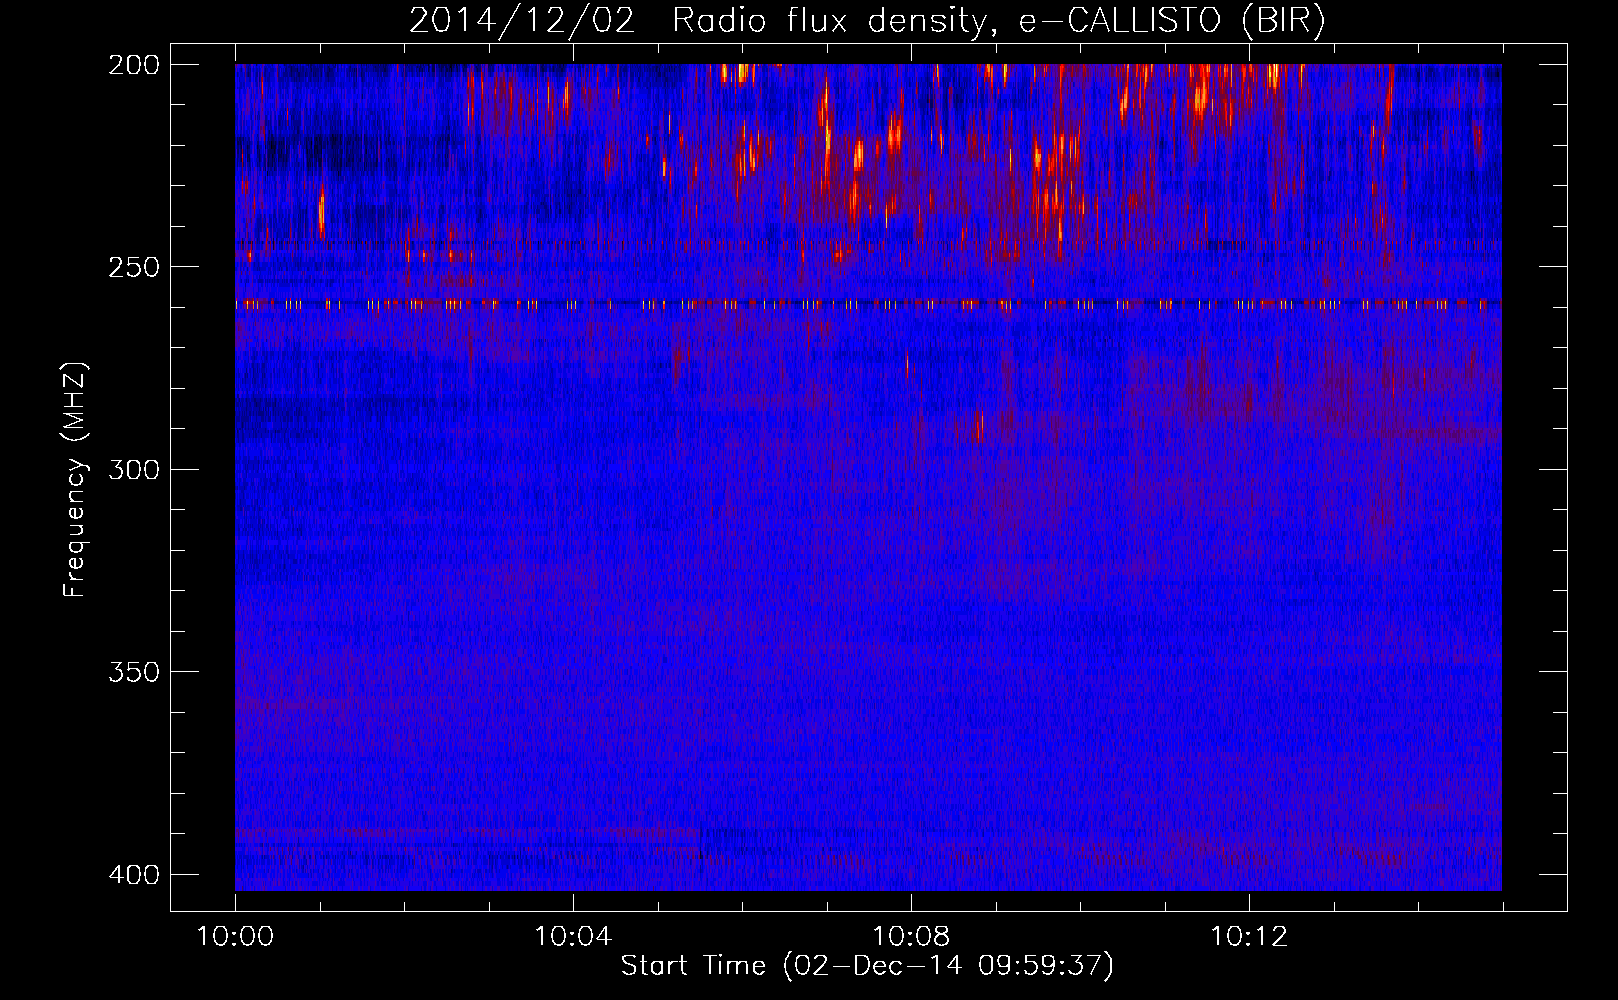Click the "Frequency (MHZ)" axis label
This screenshot has width=1618, height=1000.
click(x=75, y=480)
